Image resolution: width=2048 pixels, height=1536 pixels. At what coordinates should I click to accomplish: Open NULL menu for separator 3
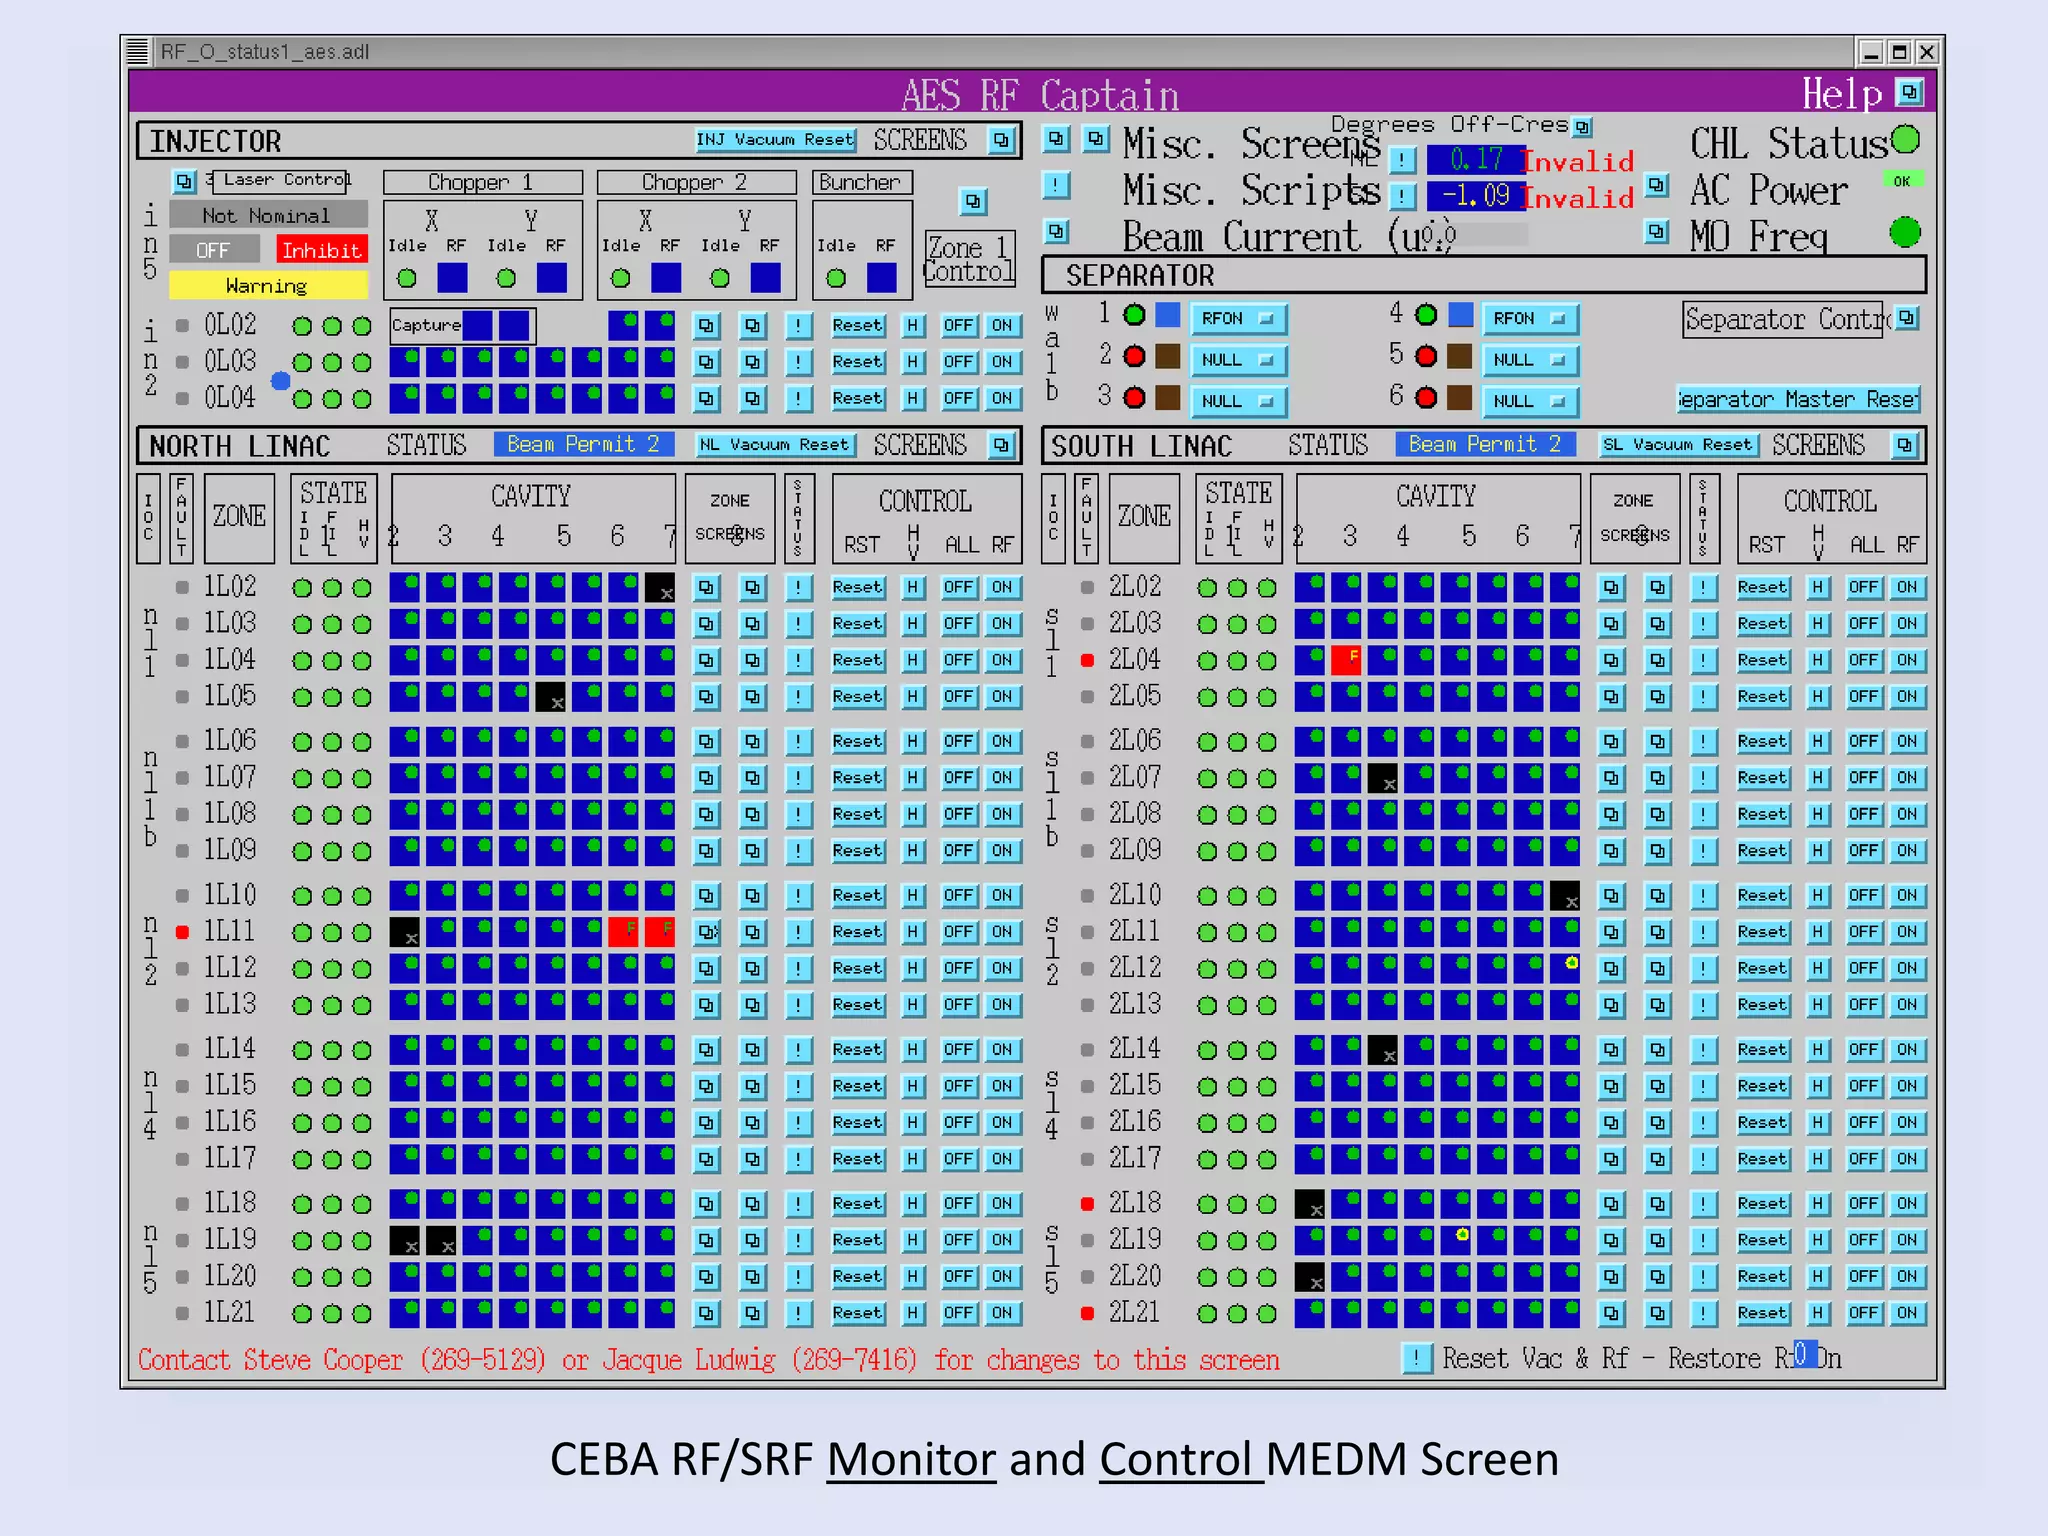click(1238, 401)
